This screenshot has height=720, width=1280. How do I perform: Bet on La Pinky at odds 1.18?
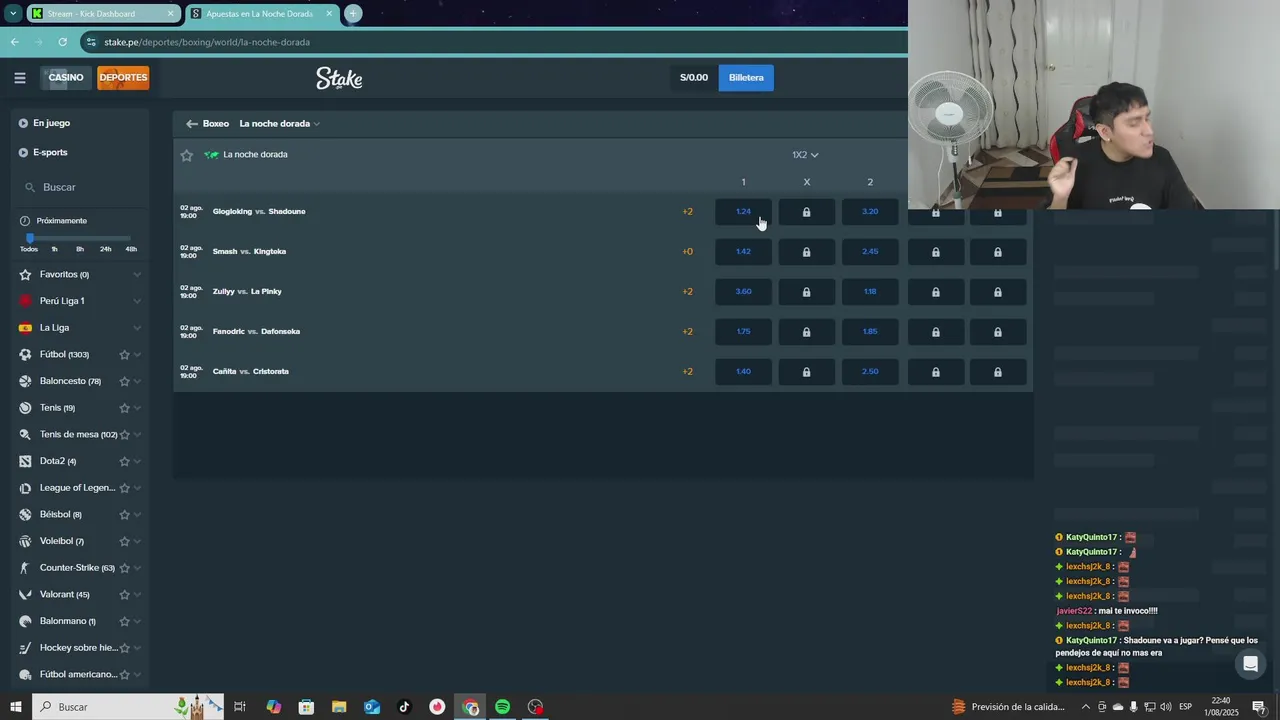870,292
